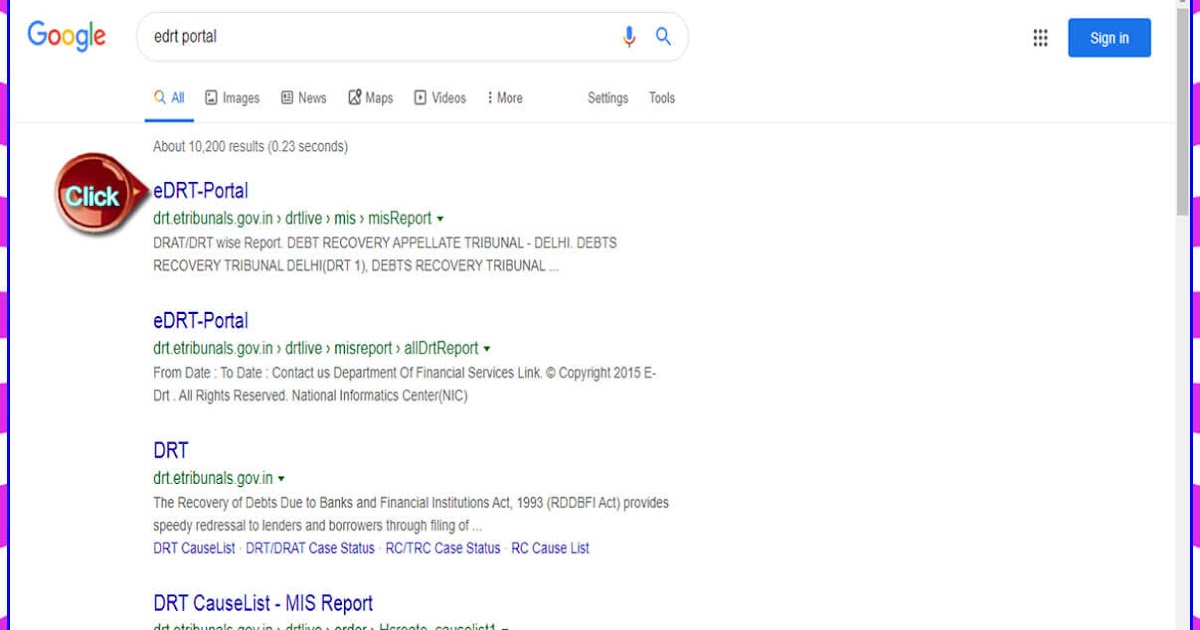Open the drt.etribunals.gov.in URL dropdown arrow
This screenshot has width=1200, height=630.
click(x=281, y=479)
